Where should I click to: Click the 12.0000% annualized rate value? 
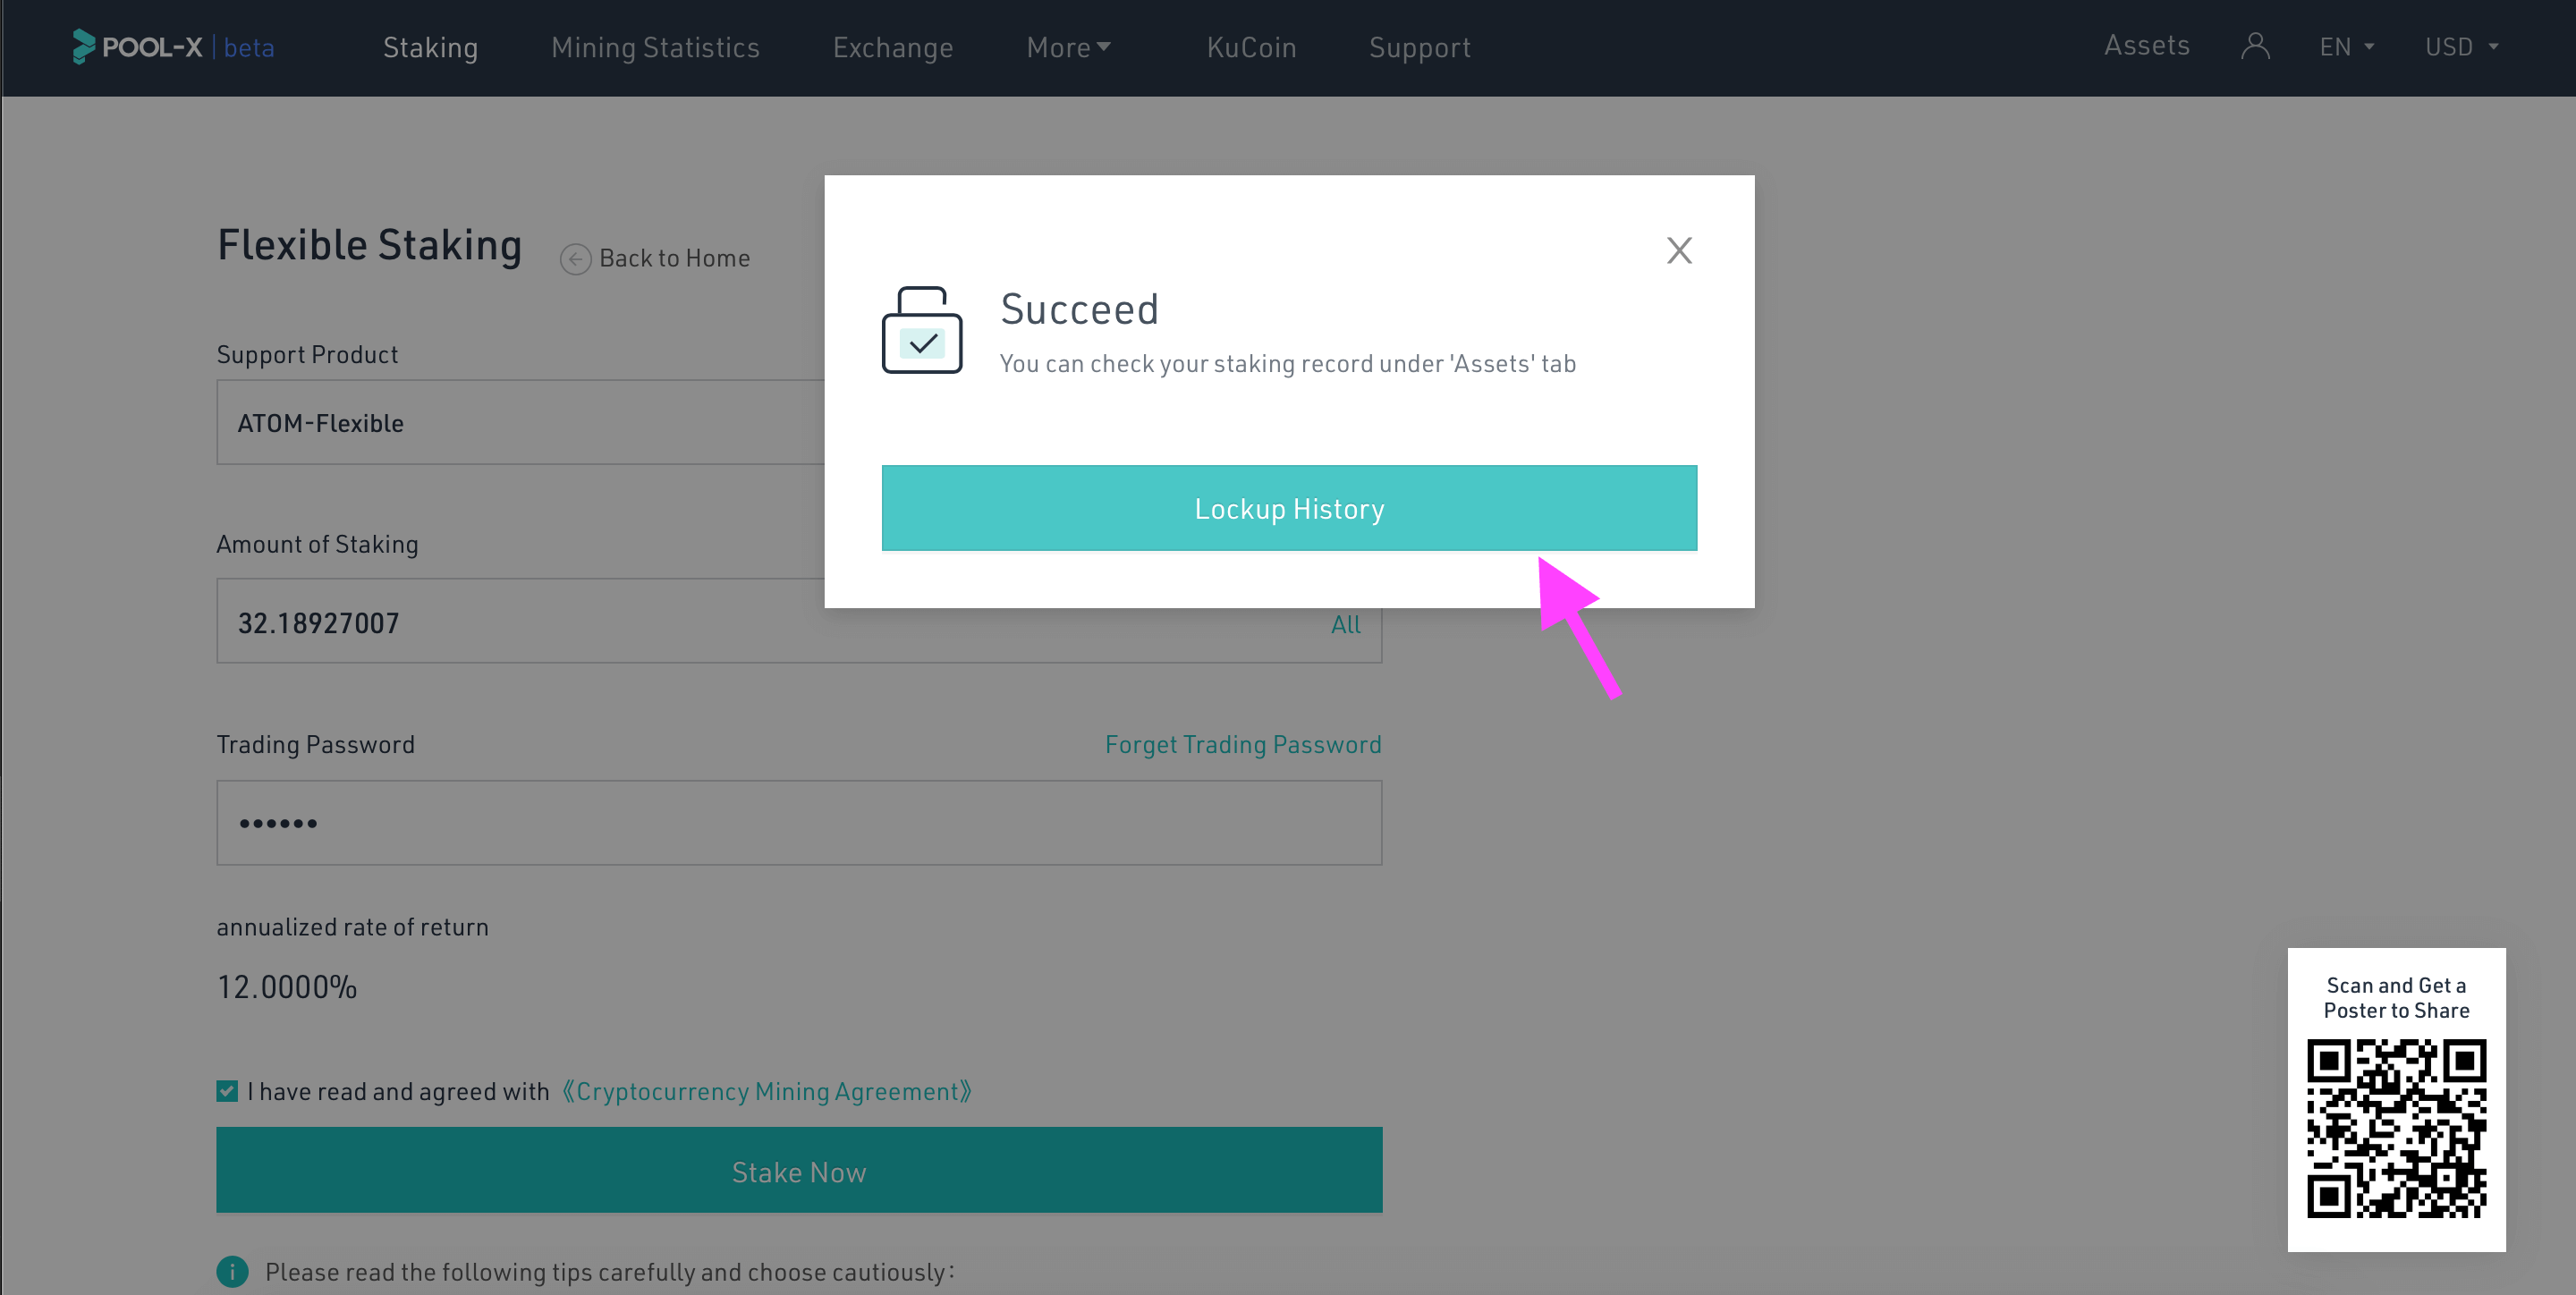(x=287, y=987)
